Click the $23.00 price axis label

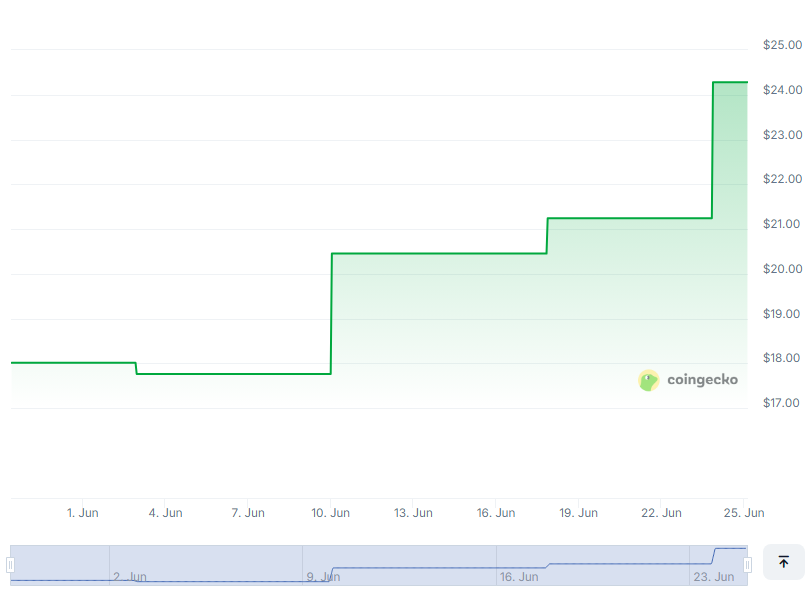(782, 135)
